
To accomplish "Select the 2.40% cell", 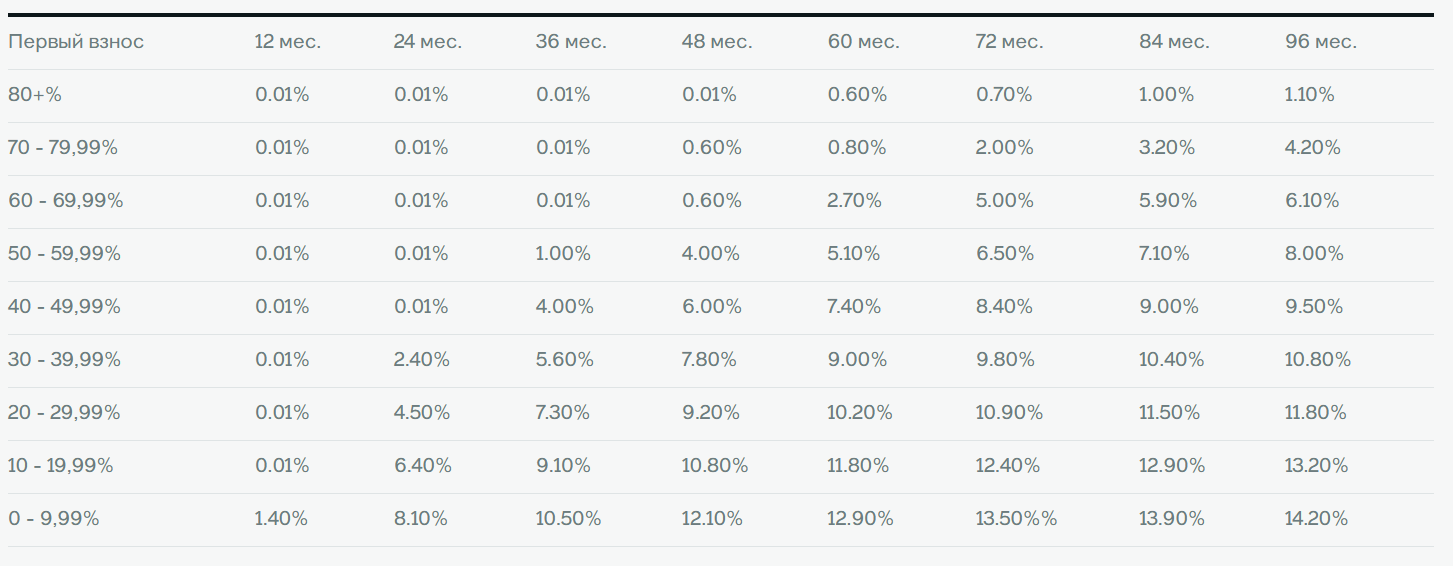I will pos(422,360).
